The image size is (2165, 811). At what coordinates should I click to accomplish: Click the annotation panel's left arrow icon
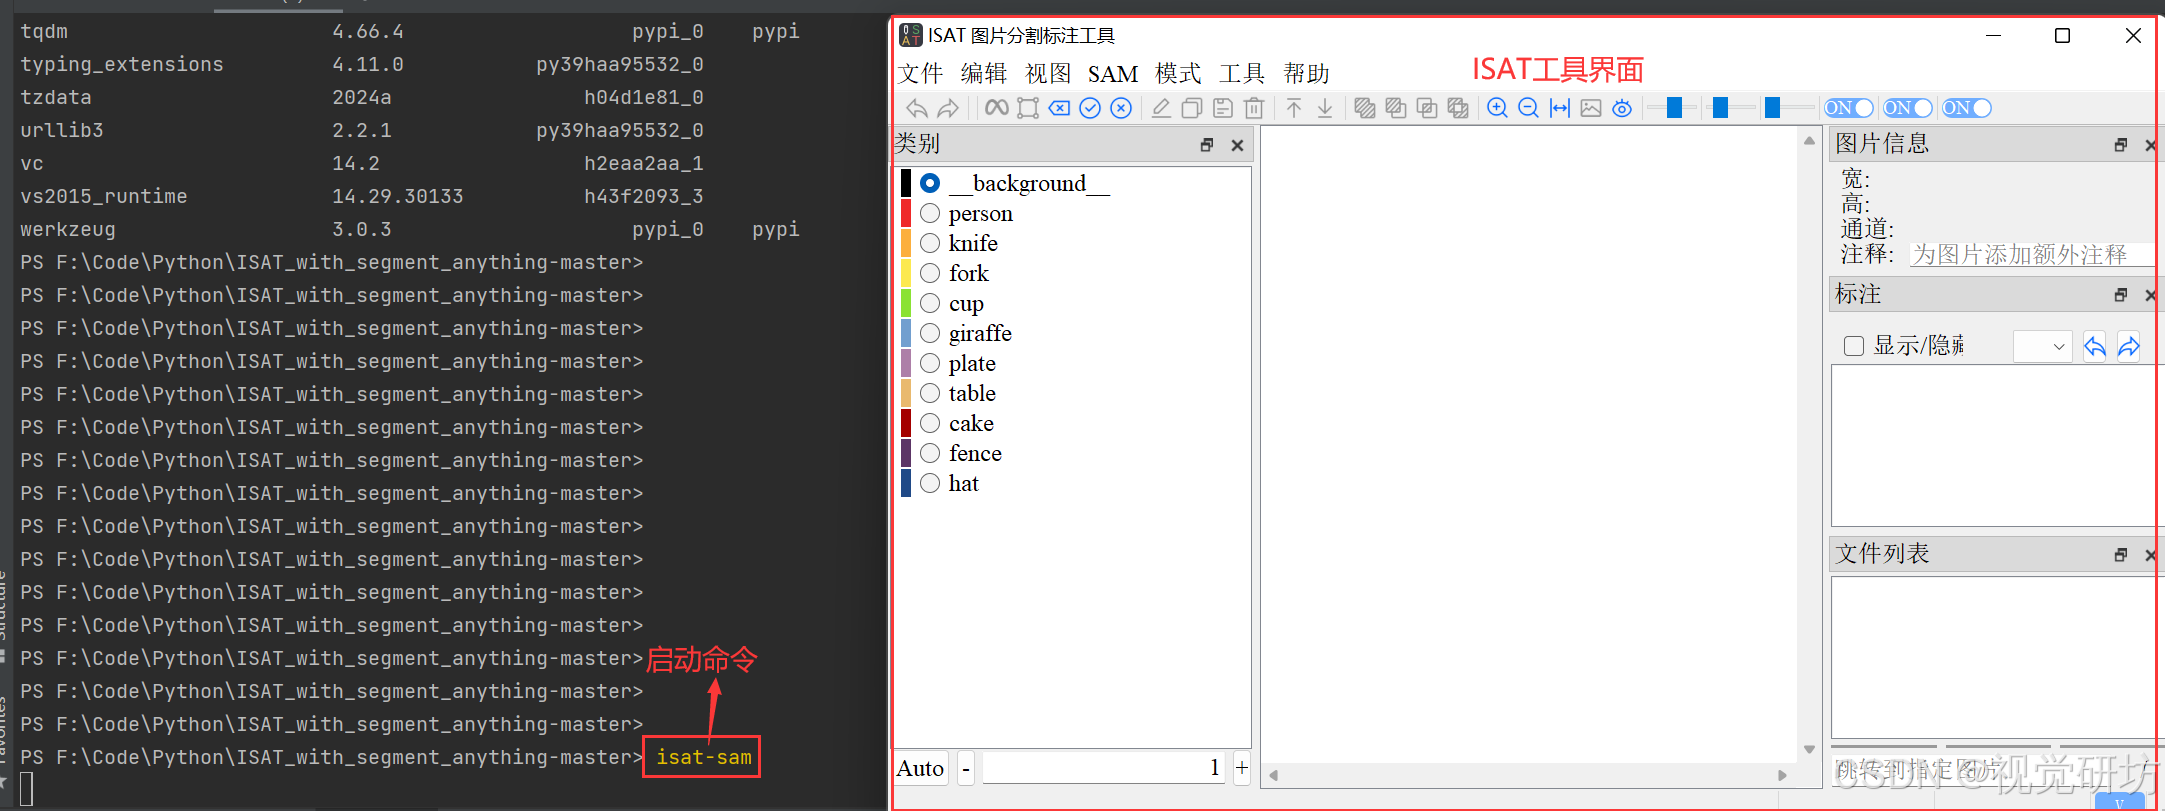coord(2095,347)
